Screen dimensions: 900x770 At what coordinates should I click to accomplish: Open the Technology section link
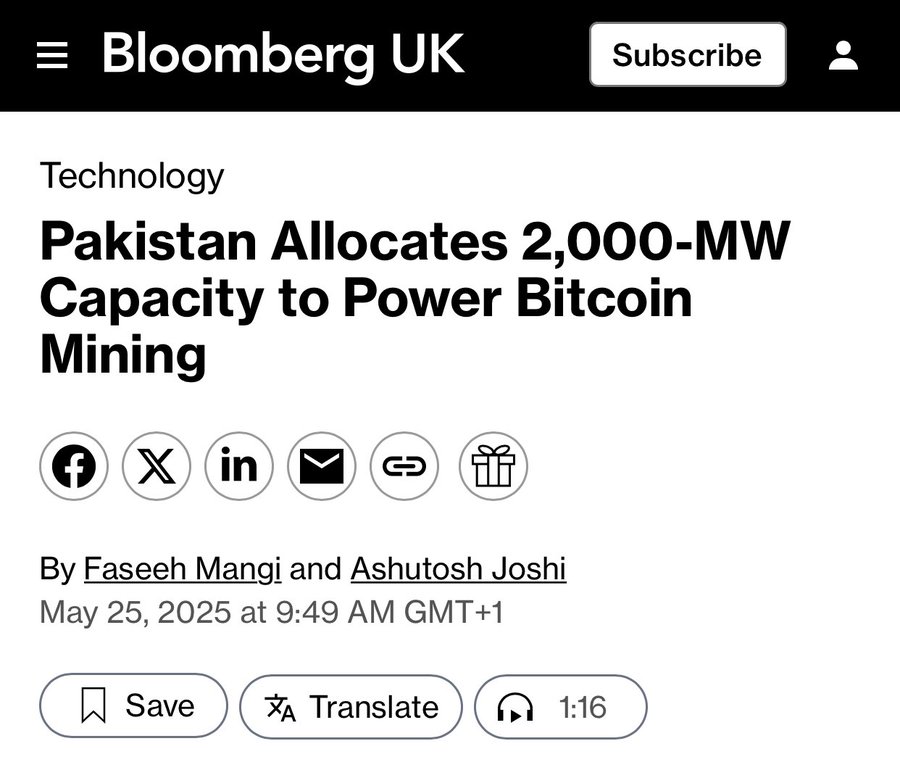point(132,176)
